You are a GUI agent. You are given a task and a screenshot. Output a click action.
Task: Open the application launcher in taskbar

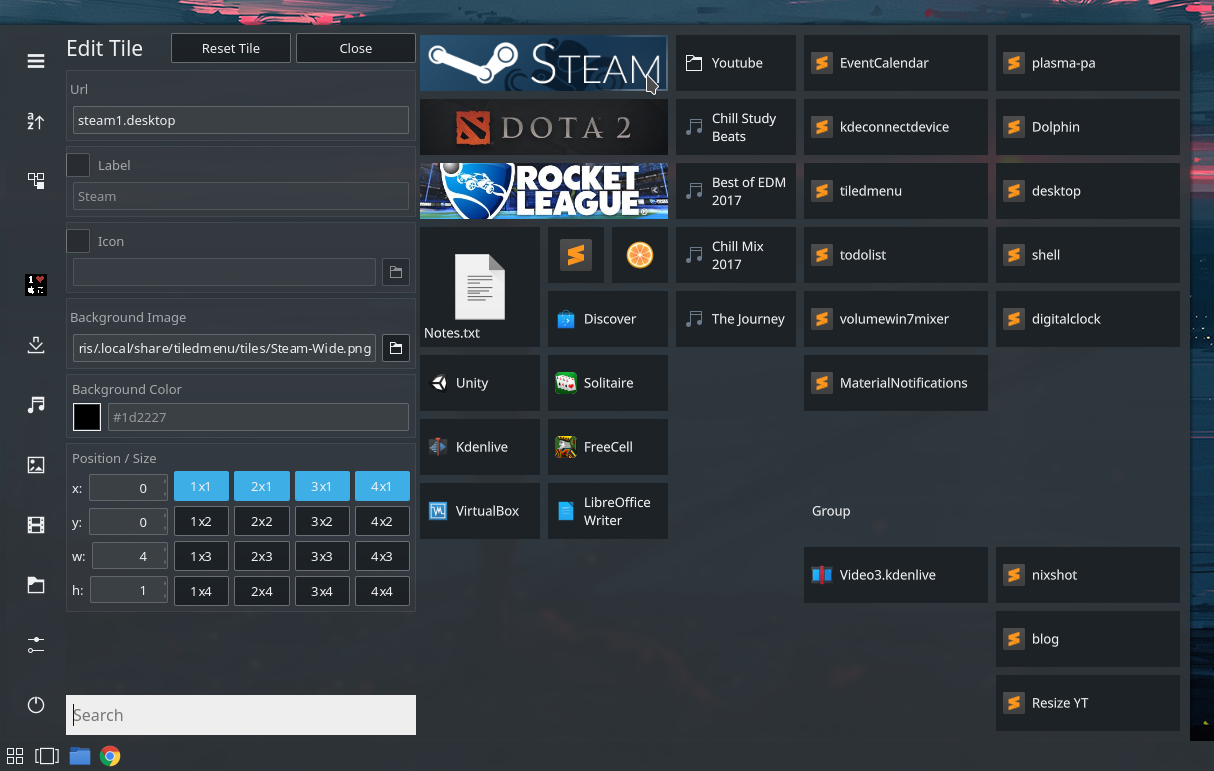point(15,756)
